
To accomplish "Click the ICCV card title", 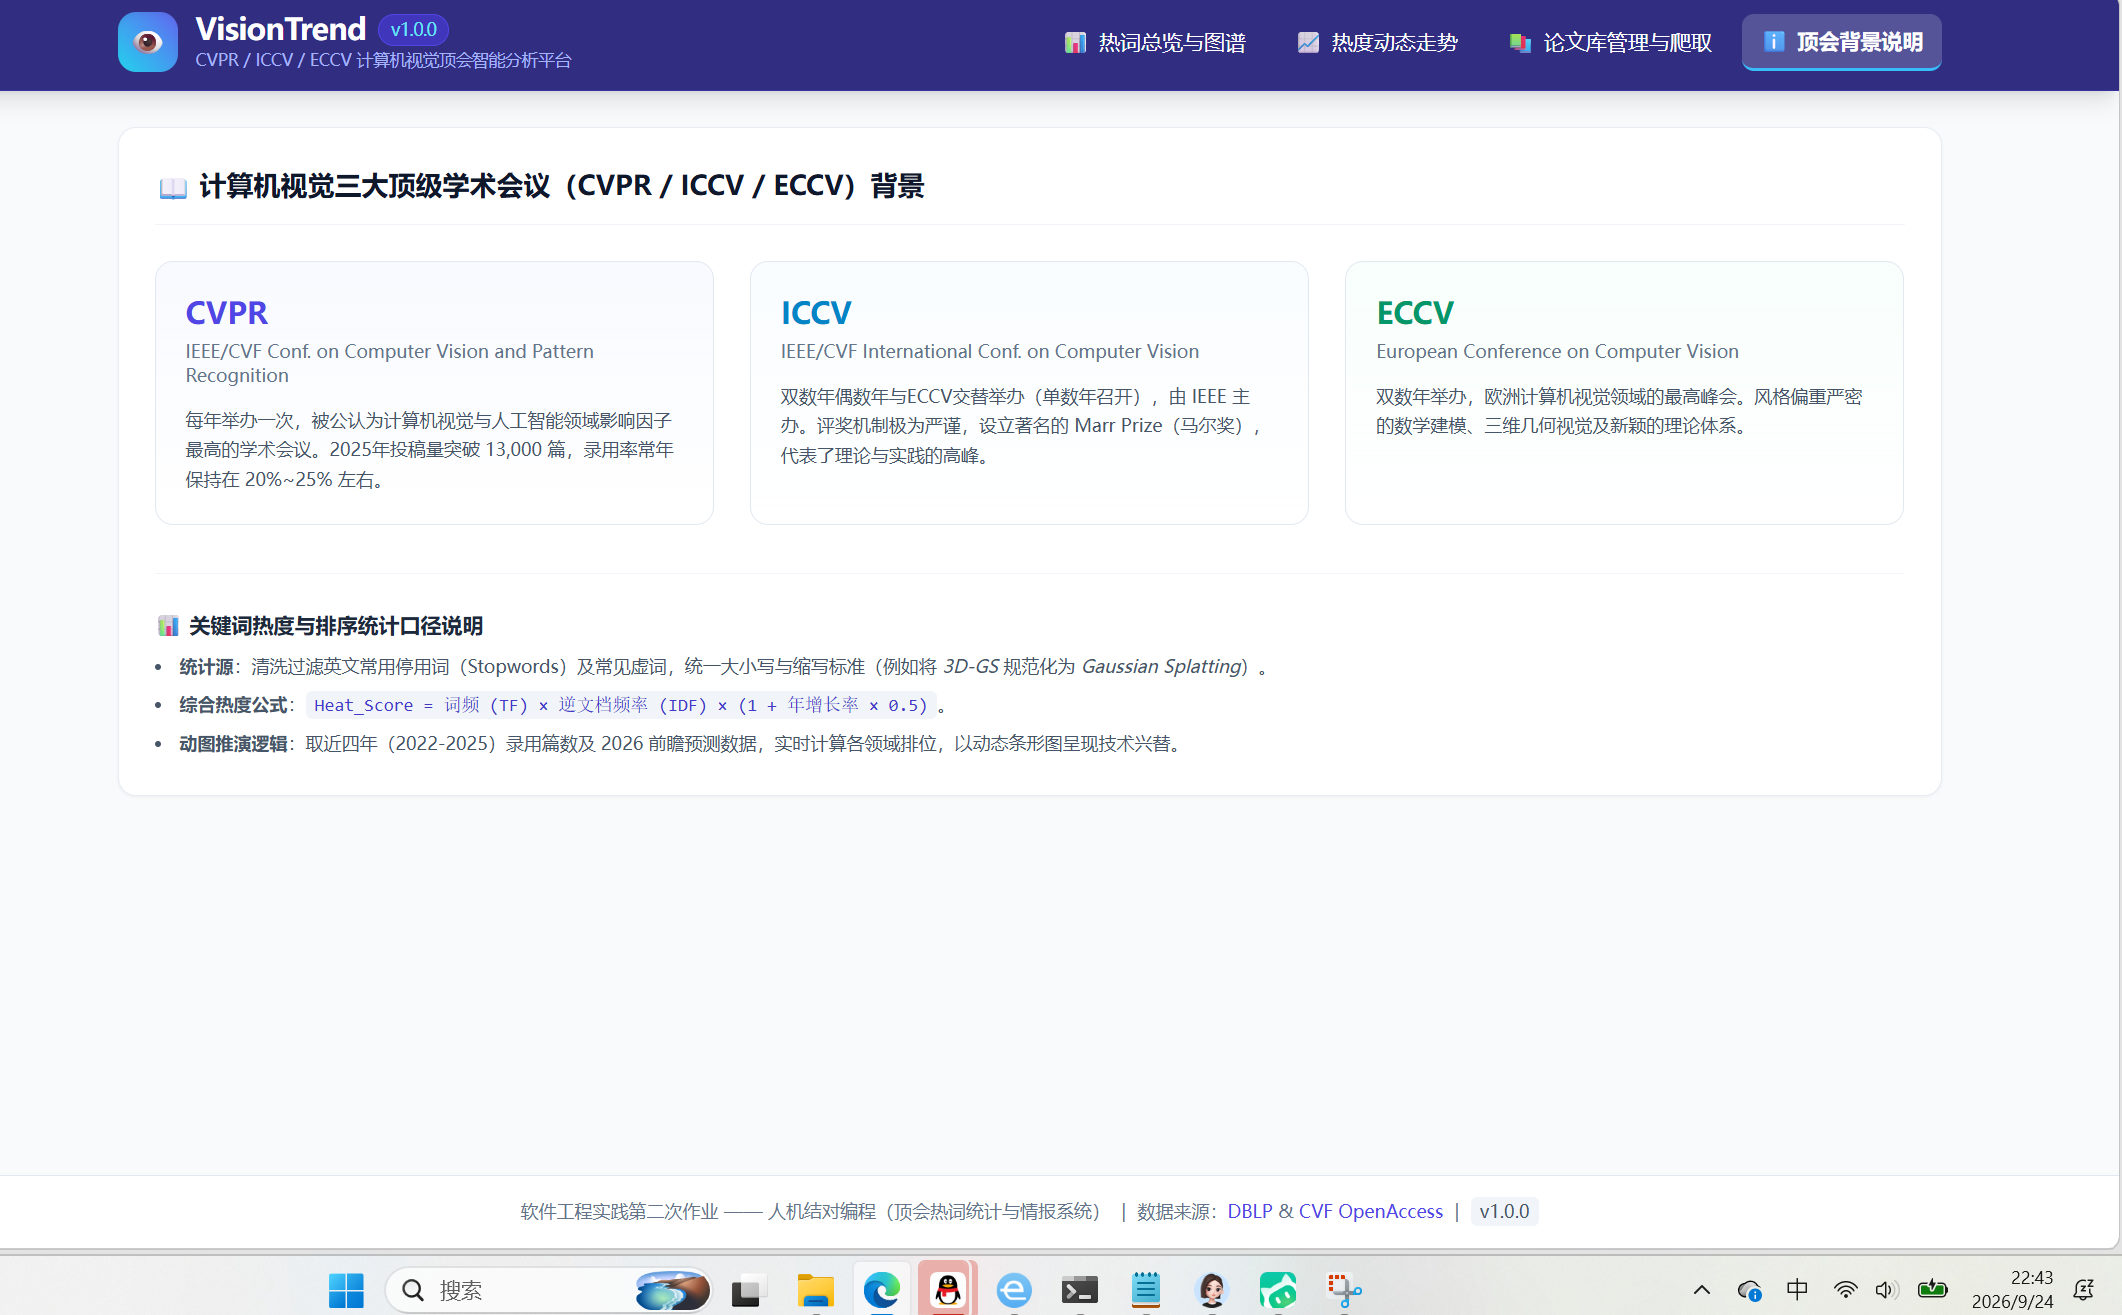I will pyautogui.click(x=816, y=313).
